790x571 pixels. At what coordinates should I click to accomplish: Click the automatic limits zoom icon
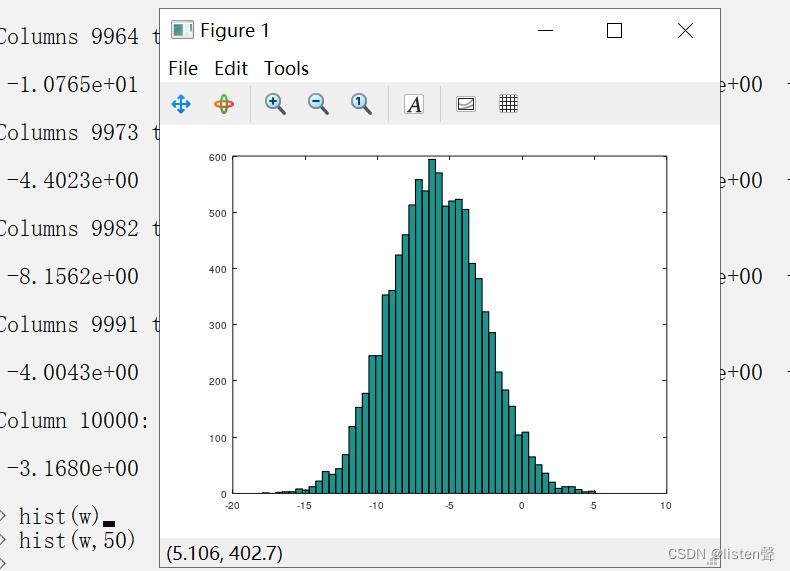361,104
